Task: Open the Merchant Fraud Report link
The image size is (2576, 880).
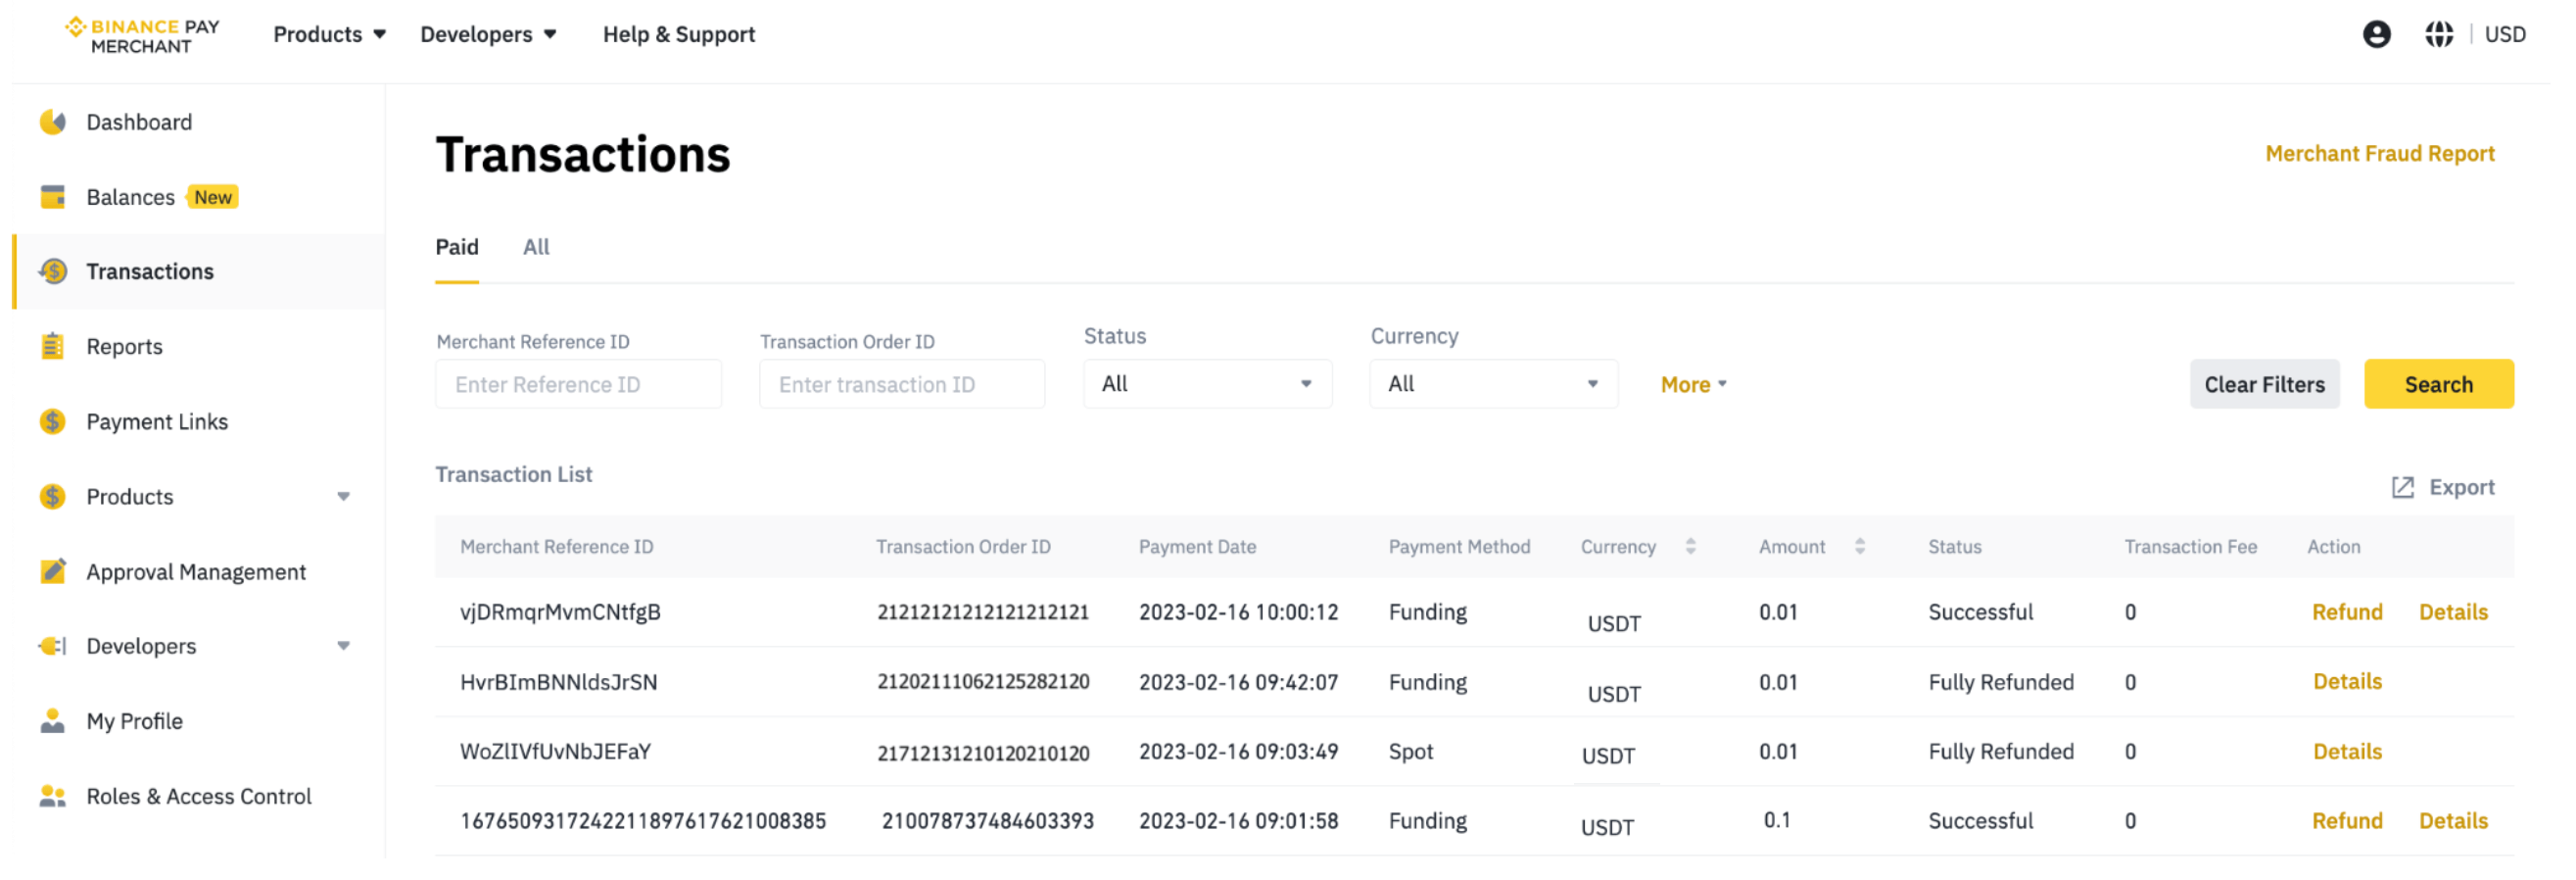Action: click(x=2379, y=153)
